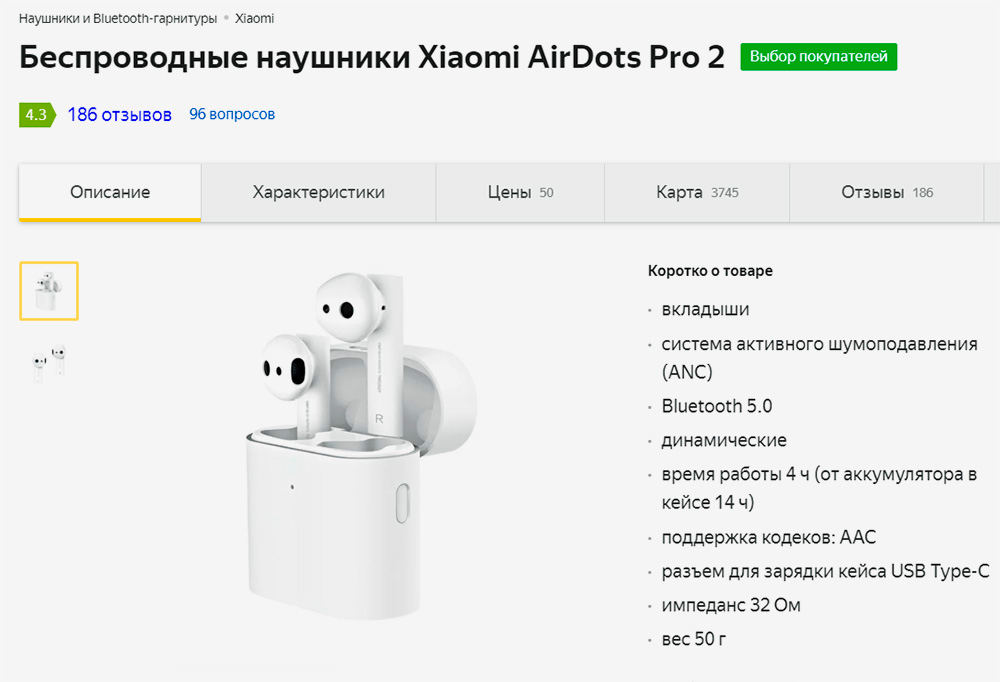Open the '186 отзывов' link
Image resolution: width=1000 pixels, height=682 pixels.
[x=119, y=114]
